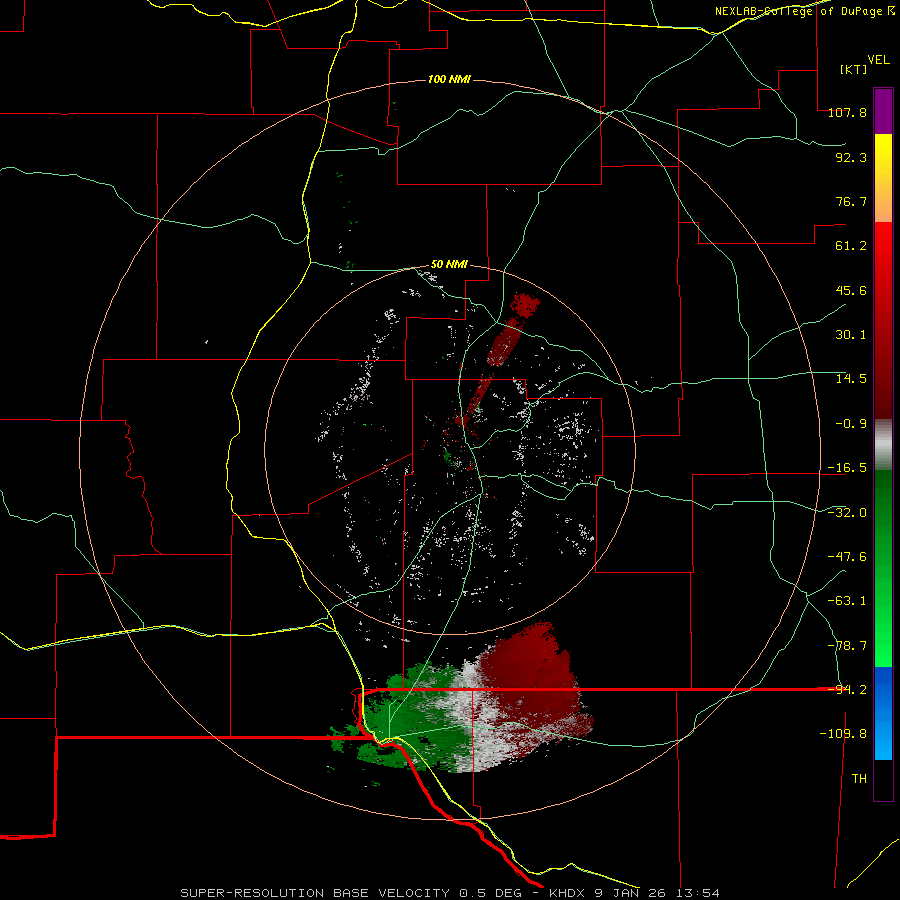The height and width of the screenshot is (900, 900).
Task: Click the 100 NMI range ring label
Action: tap(449, 79)
